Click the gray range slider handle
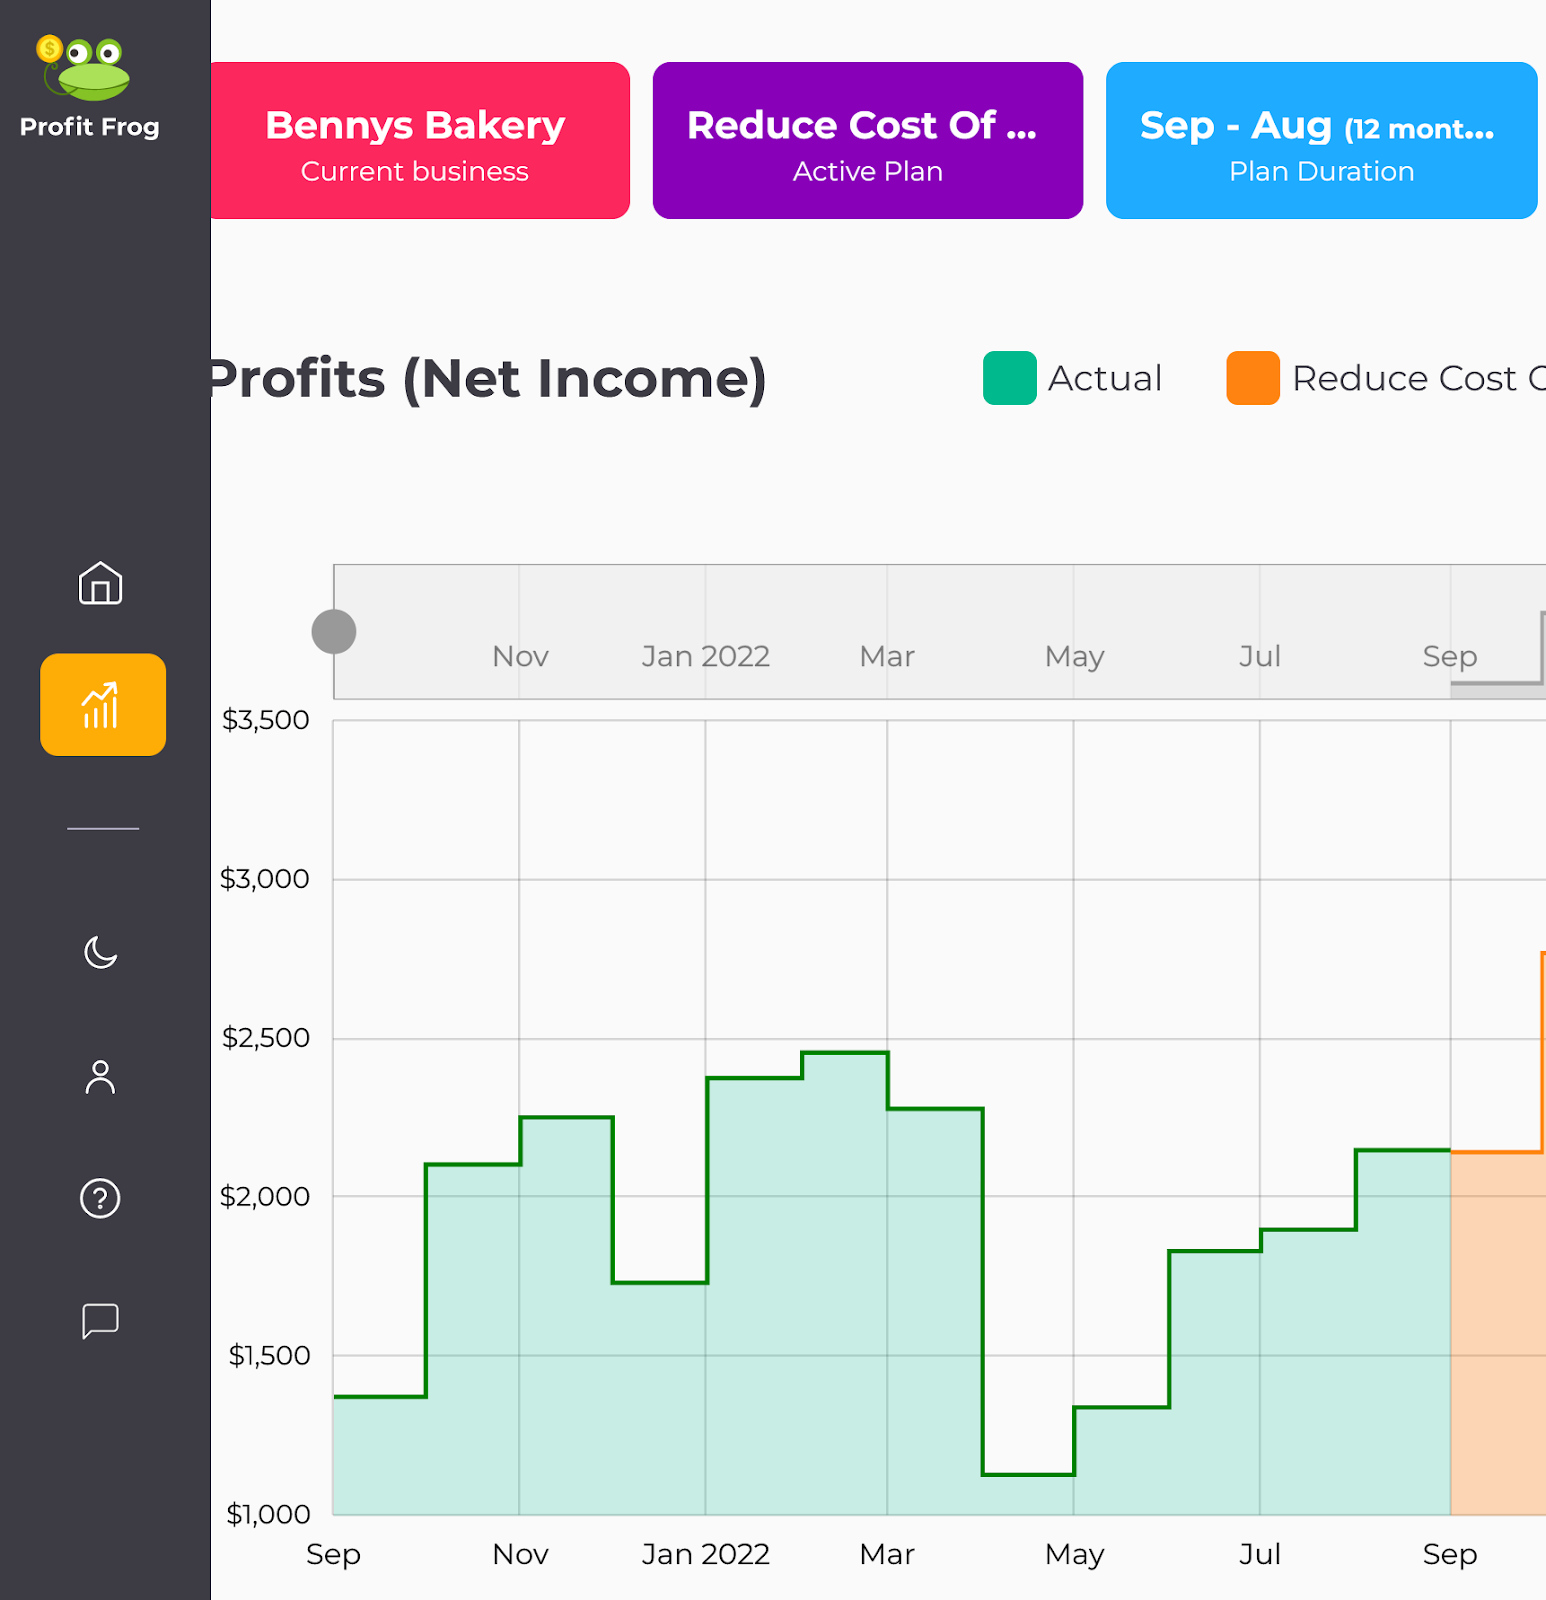 click(x=334, y=632)
